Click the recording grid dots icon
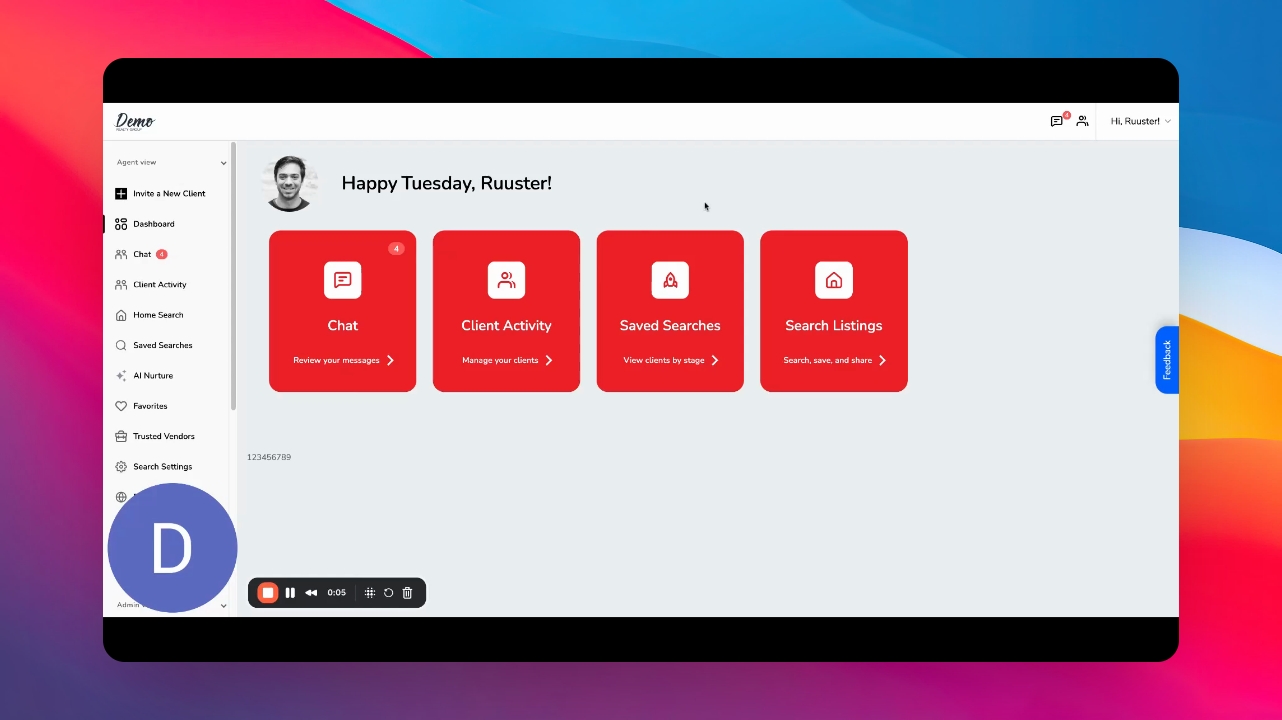1282x720 pixels. pyautogui.click(x=370, y=593)
